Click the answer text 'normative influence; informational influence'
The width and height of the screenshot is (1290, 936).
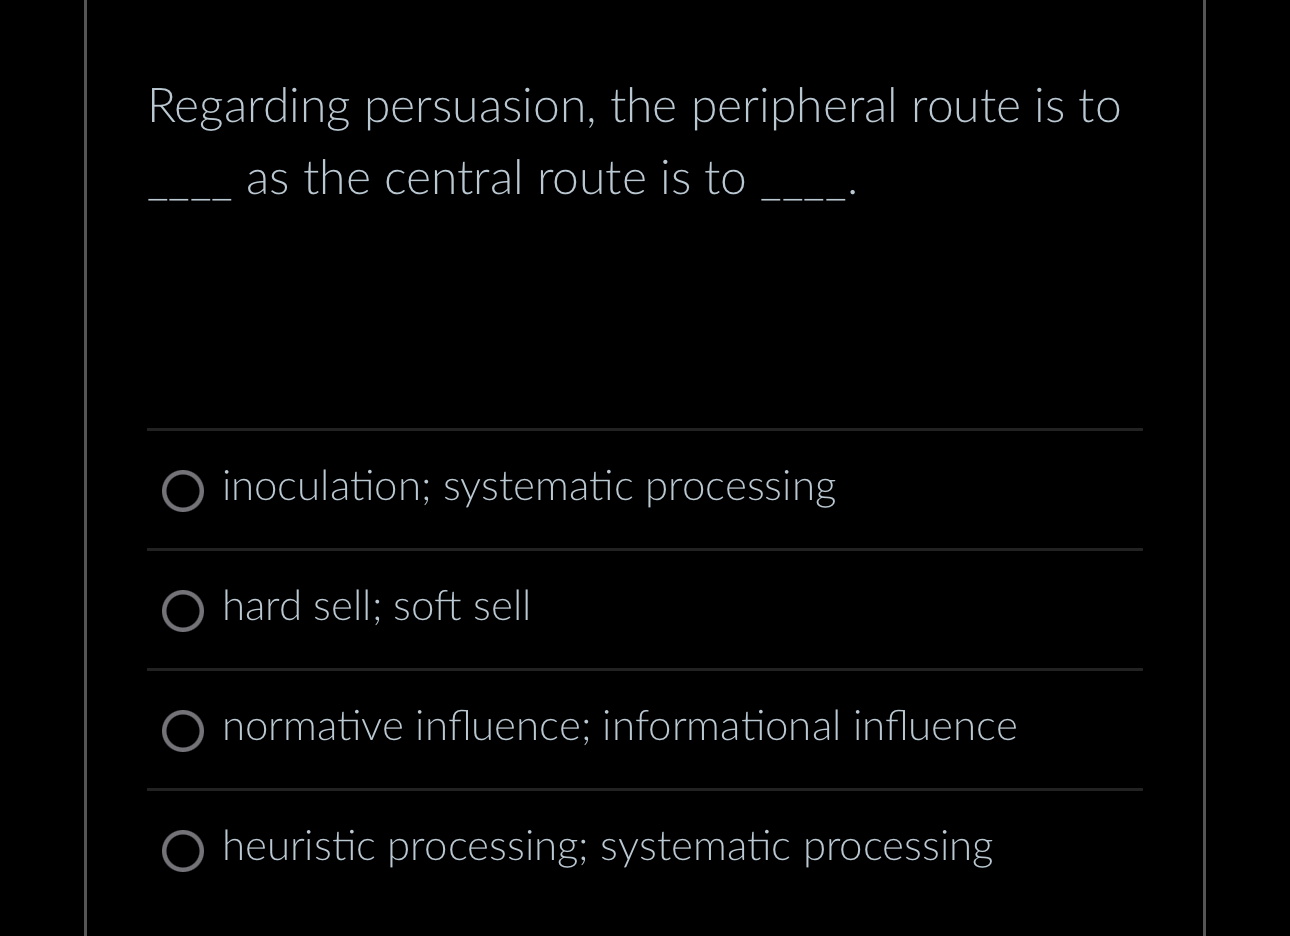pyautogui.click(x=618, y=728)
